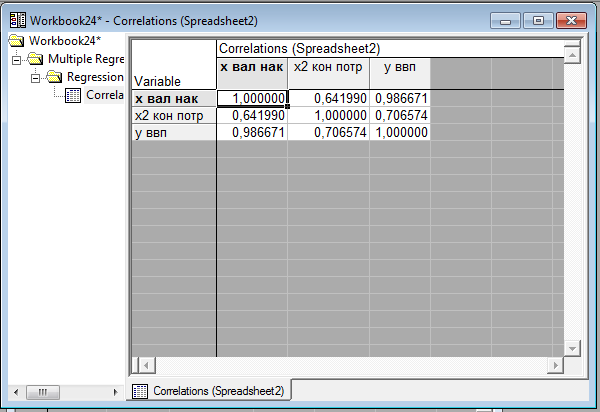Screen dimensions: 600x412
Task: Click spreadsheet horizontal scroll left arrow
Action: 146,365
